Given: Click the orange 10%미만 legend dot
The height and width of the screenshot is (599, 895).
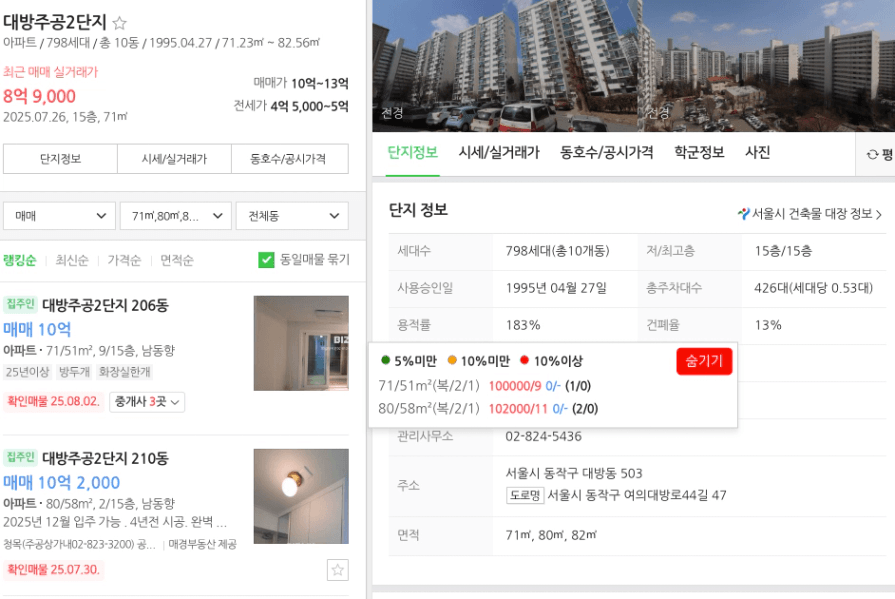Looking at the screenshot, I should coord(452,360).
